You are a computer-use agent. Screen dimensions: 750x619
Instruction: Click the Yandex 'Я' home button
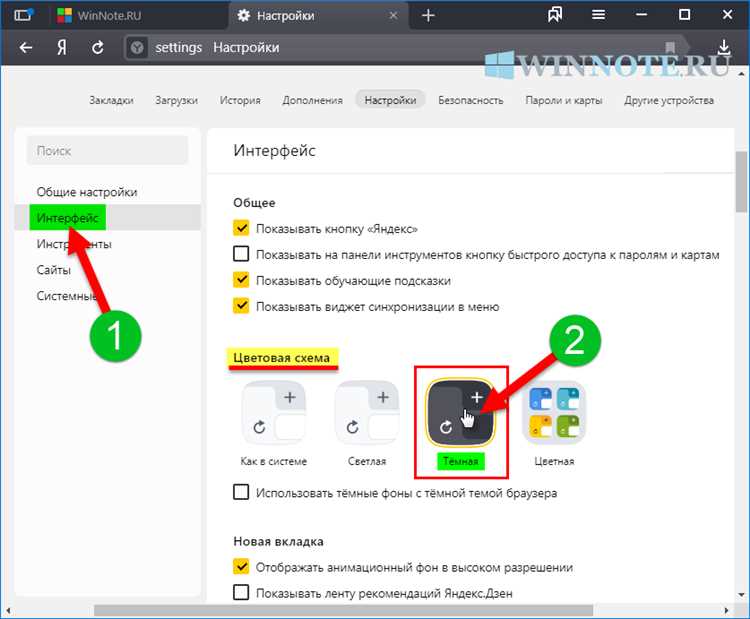61,47
